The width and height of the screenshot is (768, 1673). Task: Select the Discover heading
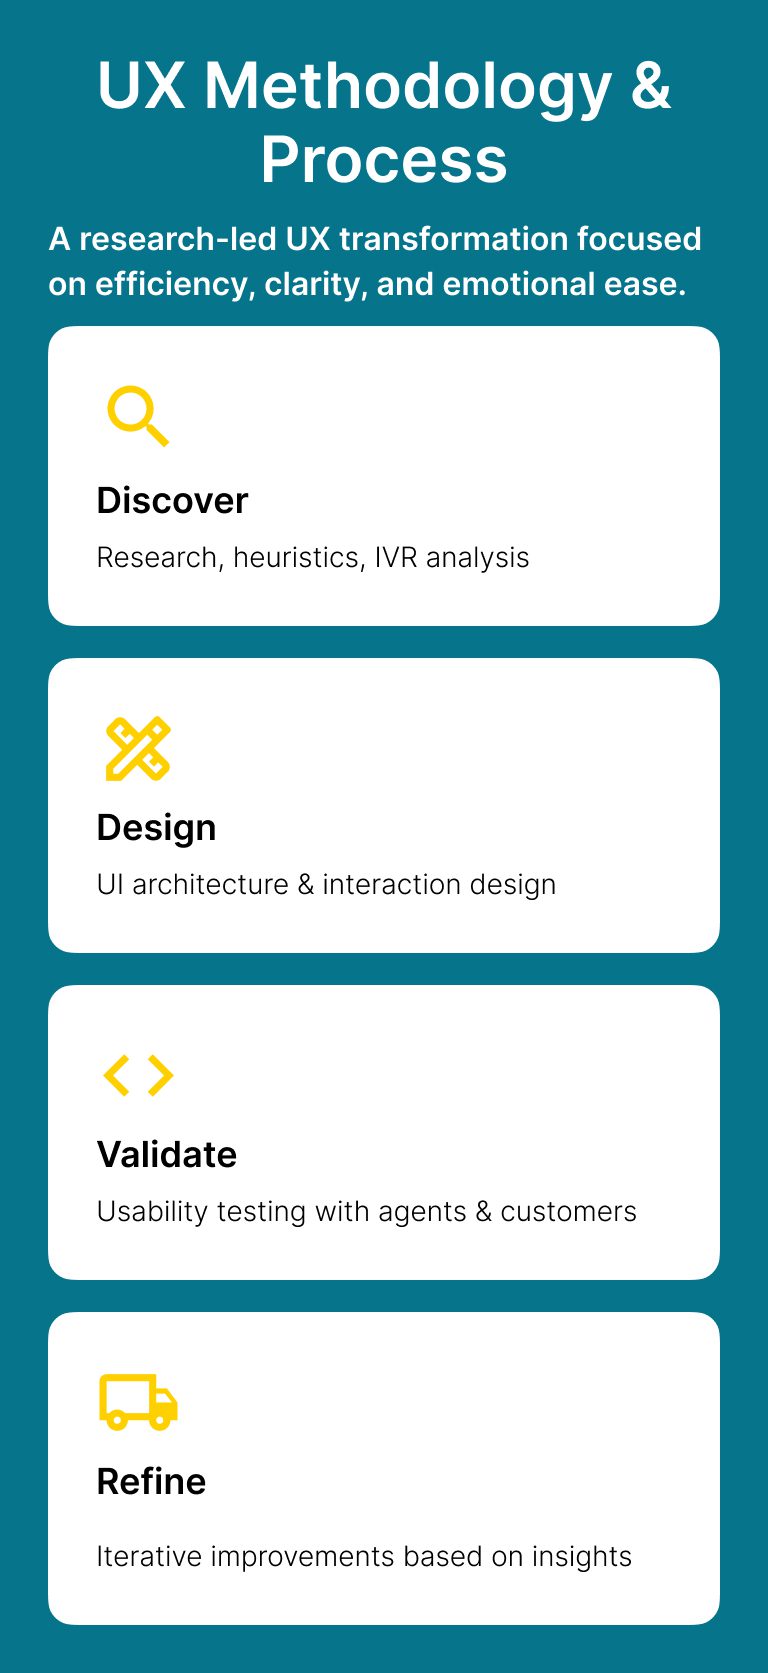(x=172, y=501)
